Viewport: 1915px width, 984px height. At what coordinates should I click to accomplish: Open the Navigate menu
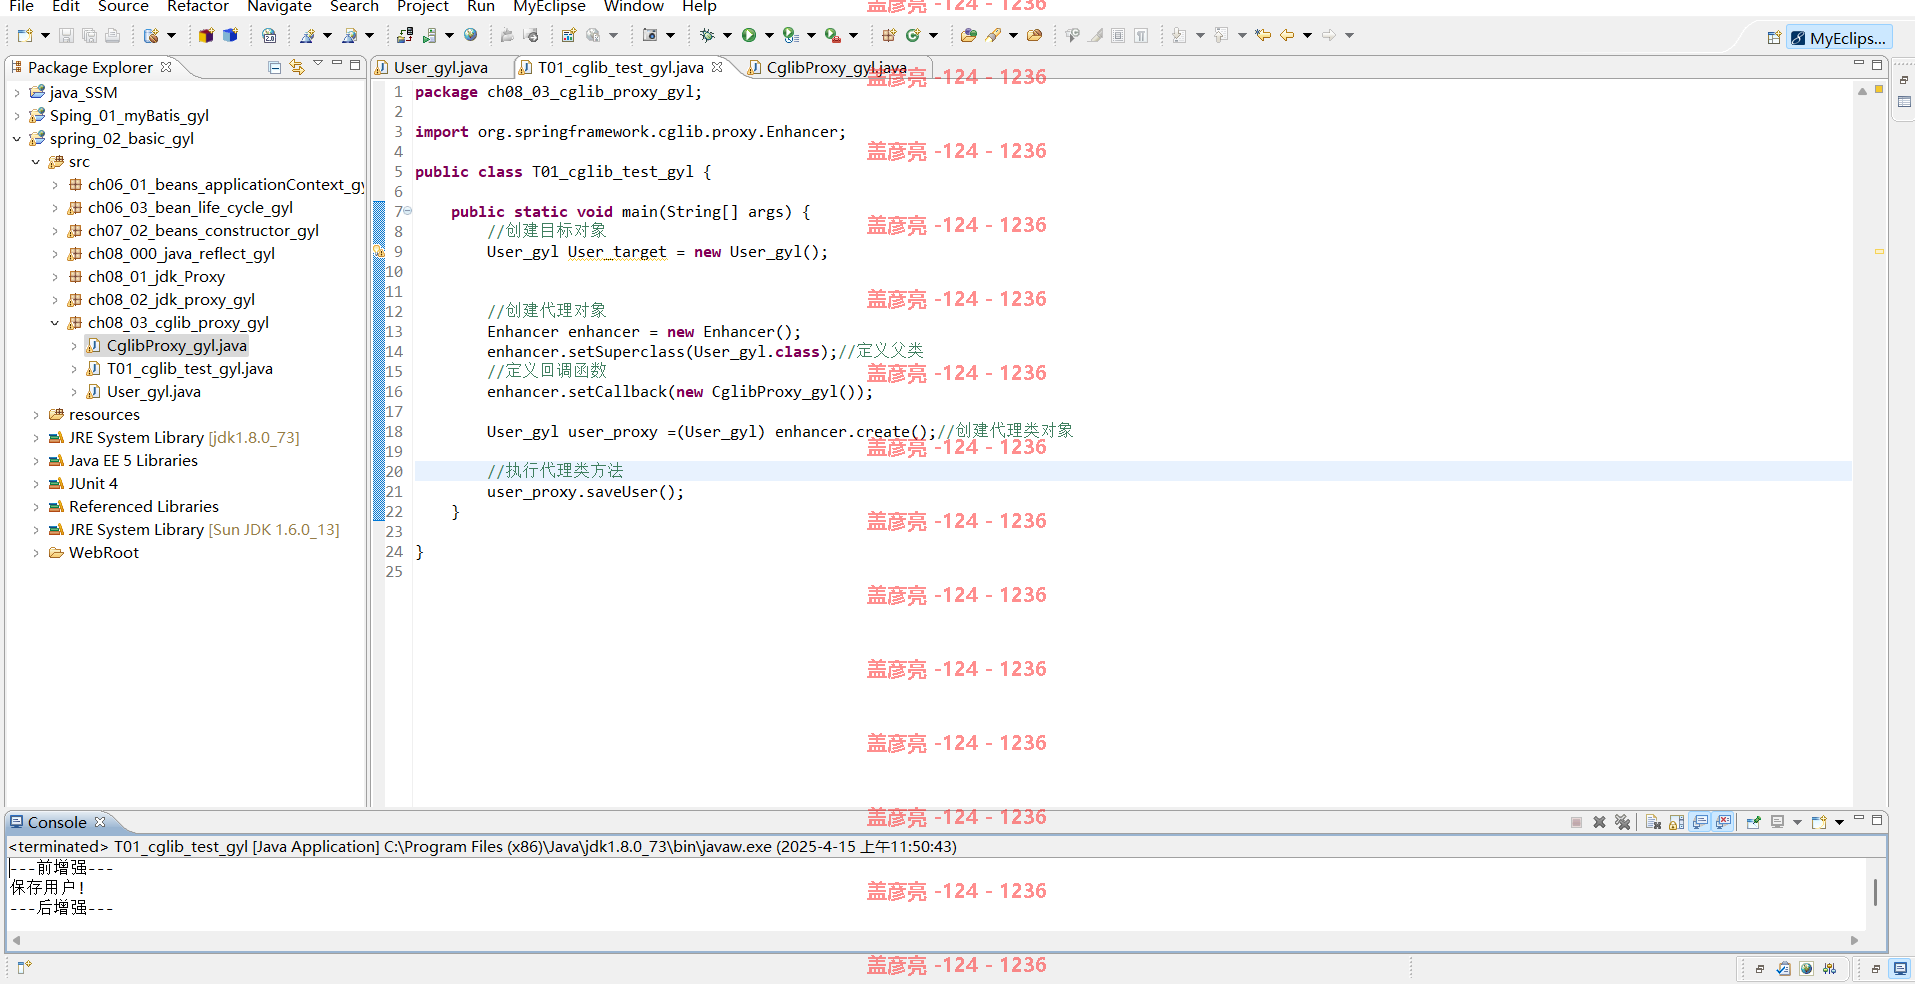[x=279, y=7]
